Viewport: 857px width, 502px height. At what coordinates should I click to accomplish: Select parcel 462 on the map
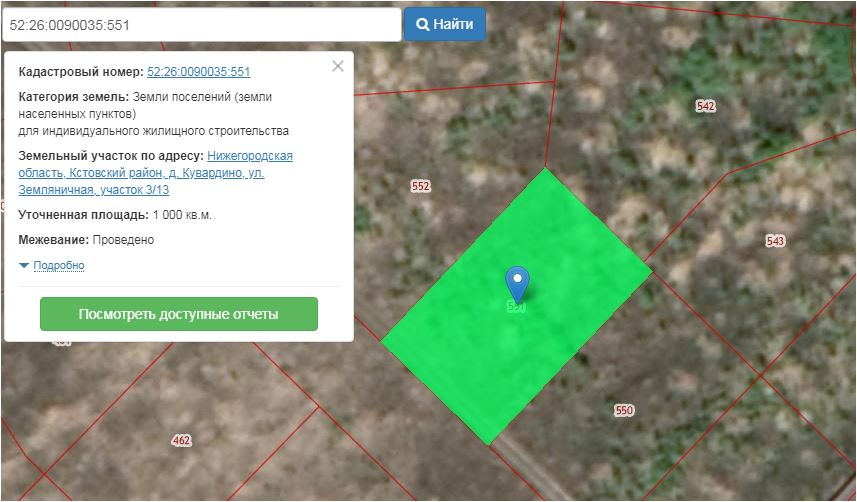pyautogui.click(x=181, y=440)
